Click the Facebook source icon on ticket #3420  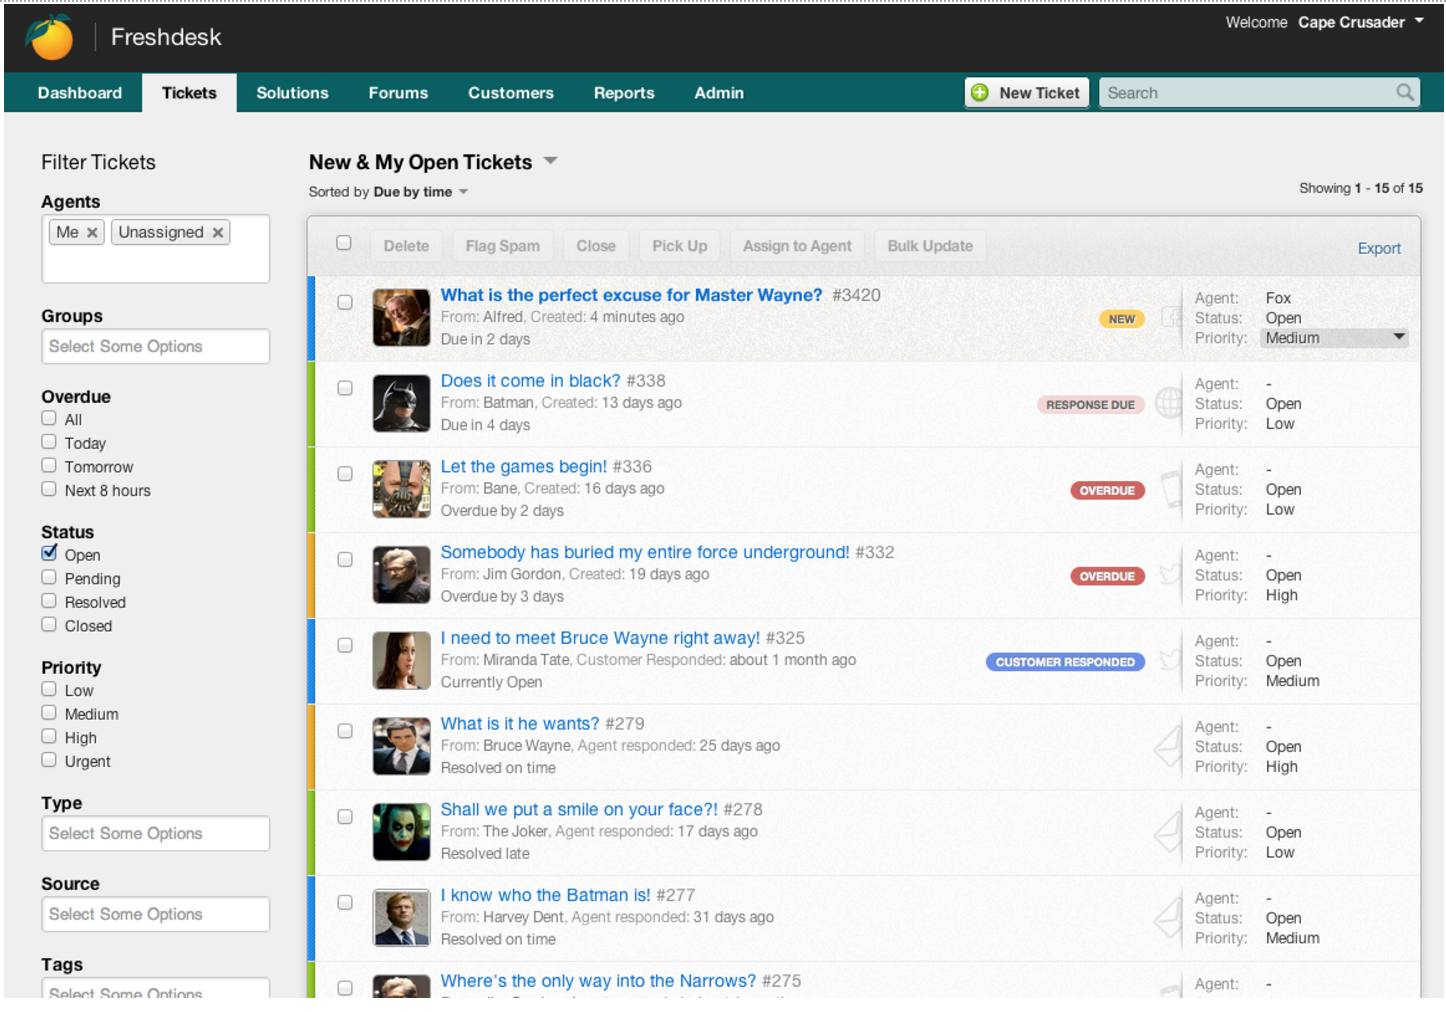click(1170, 317)
